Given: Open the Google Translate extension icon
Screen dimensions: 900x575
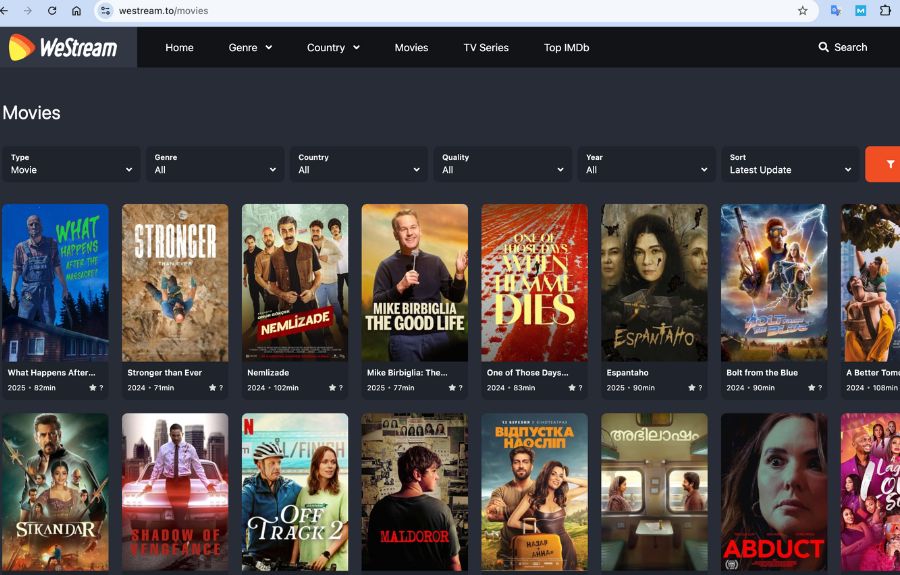Looking at the screenshot, I should click(836, 10).
